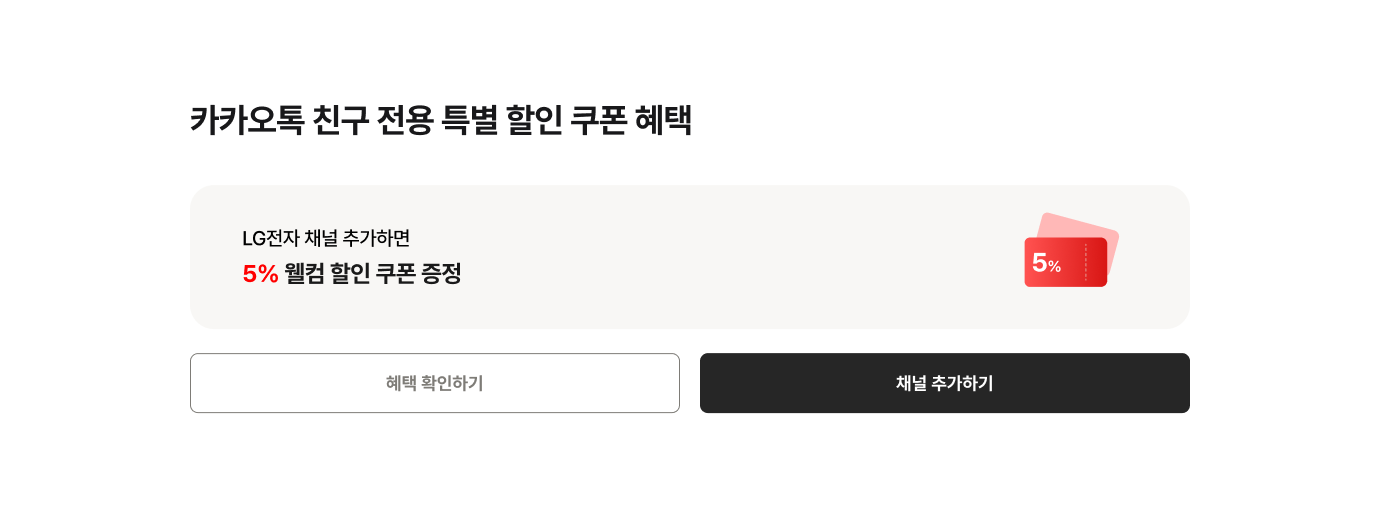Viewport: 1380px width, 509px height.
Task: Click the word 웰컴 in the banner
Action: point(304,273)
